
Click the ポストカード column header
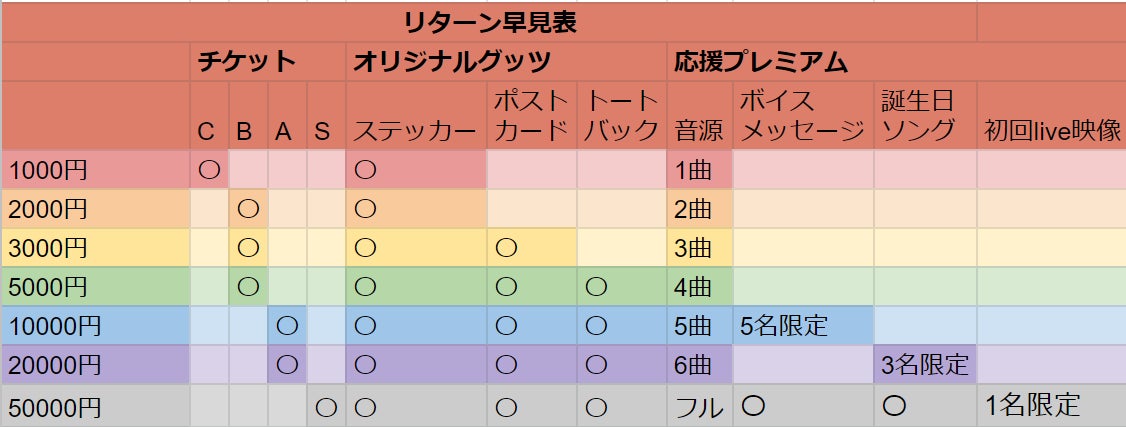pos(531,116)
